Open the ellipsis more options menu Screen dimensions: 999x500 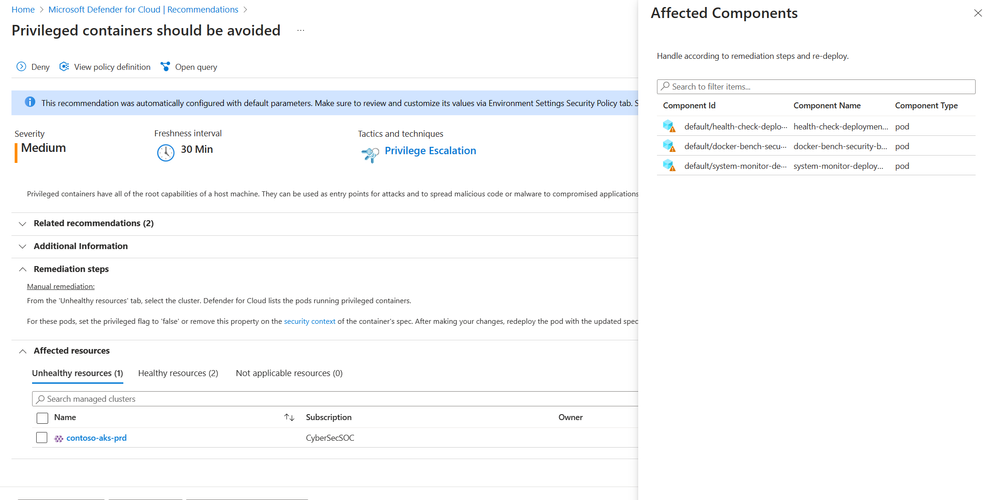click(301, 30)
